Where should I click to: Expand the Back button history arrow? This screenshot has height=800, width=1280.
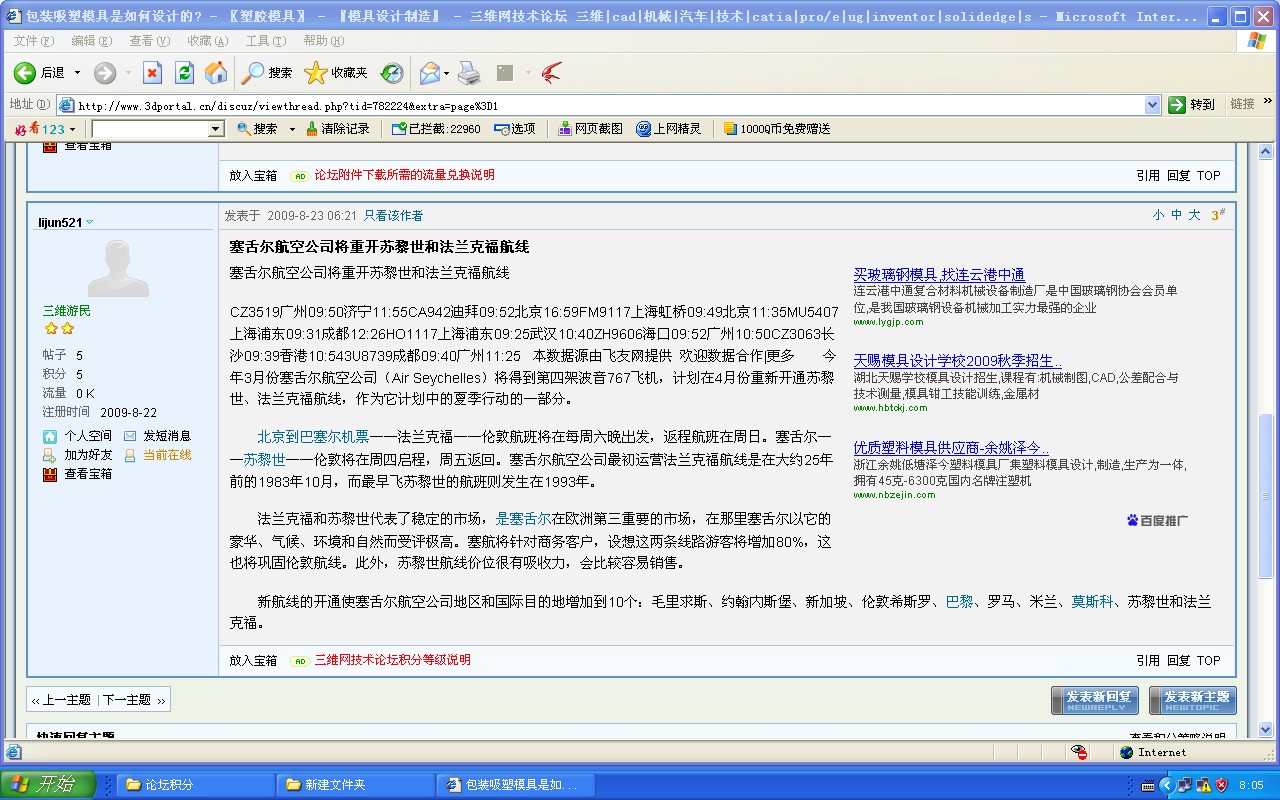pos(76,73)
